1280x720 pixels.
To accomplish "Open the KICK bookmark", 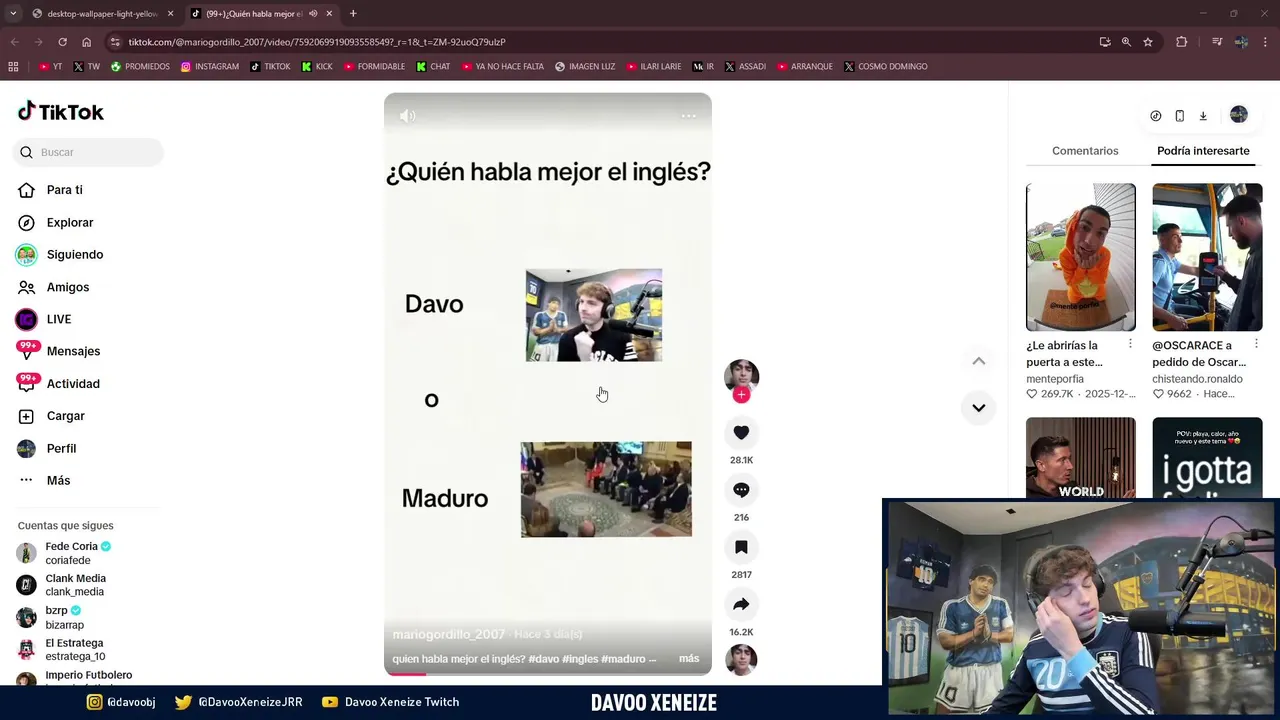I will [x=317, y=67].
